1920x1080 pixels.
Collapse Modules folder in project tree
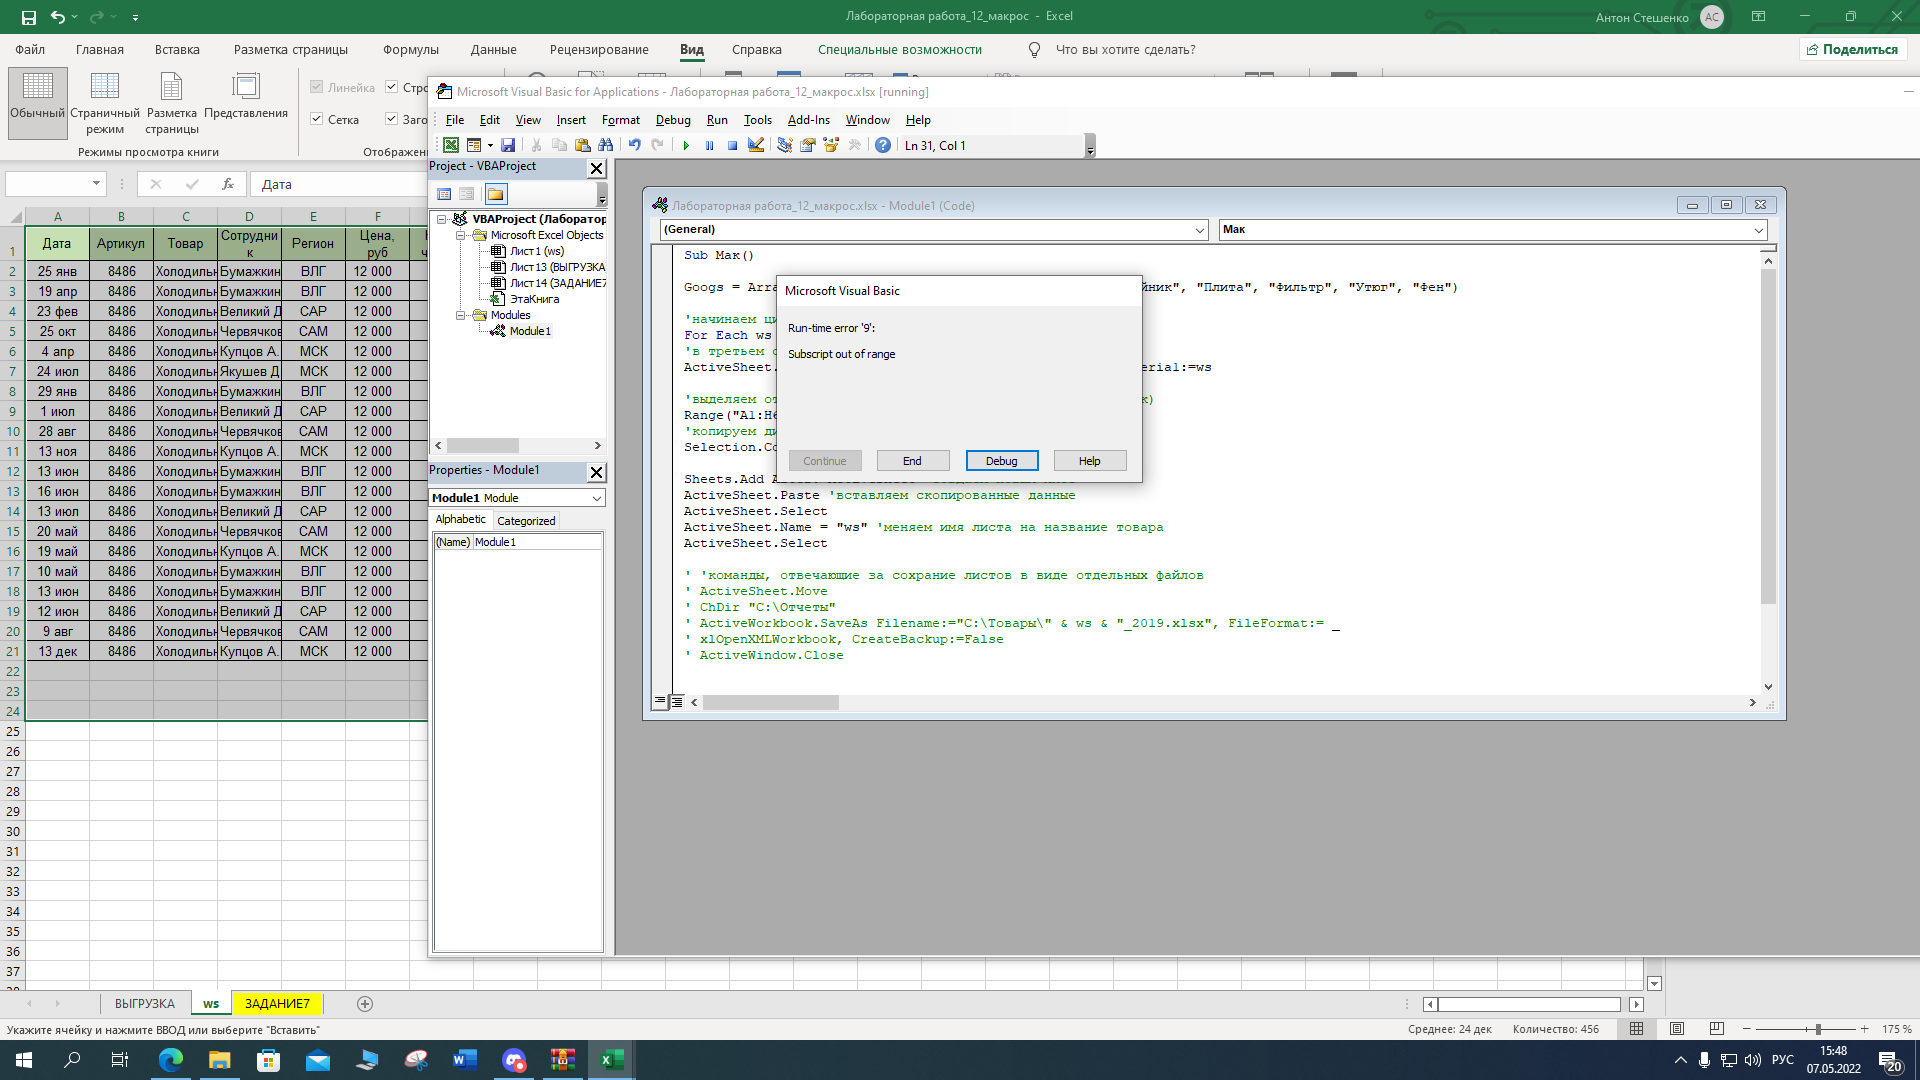[x=461, y=315]
